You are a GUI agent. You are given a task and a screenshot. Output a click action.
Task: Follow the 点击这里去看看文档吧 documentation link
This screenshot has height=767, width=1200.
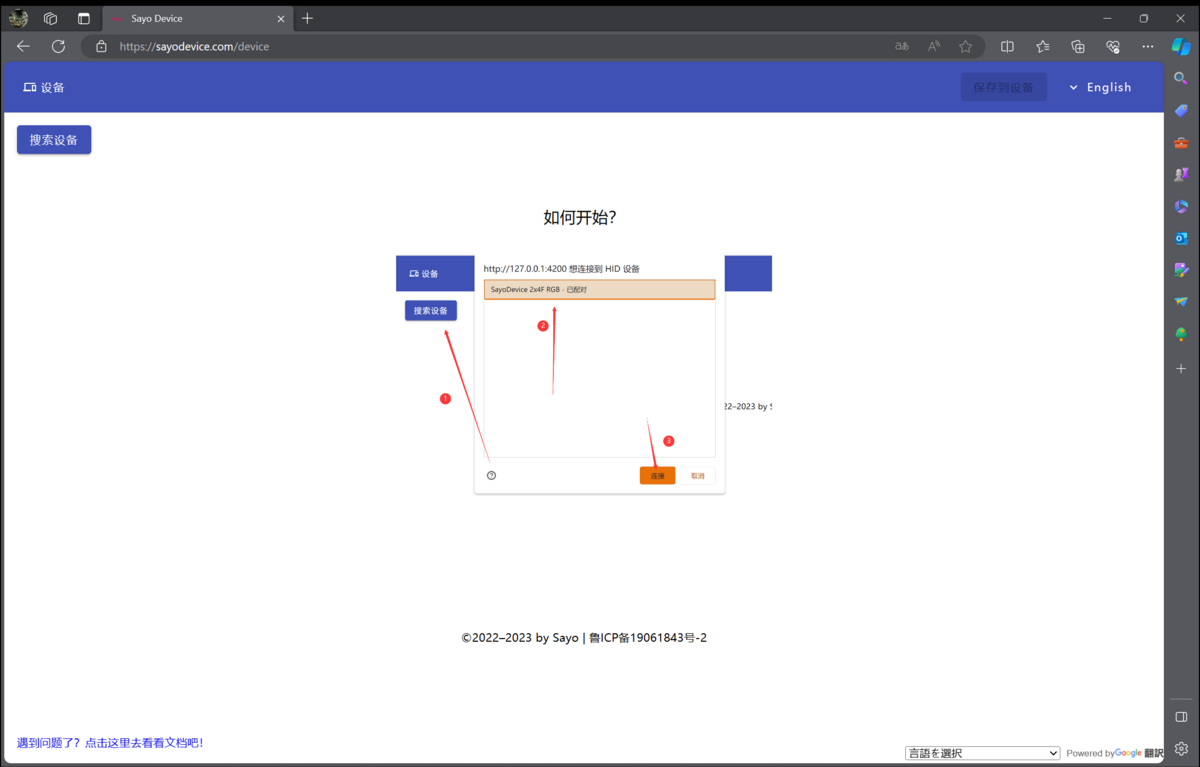146,742
